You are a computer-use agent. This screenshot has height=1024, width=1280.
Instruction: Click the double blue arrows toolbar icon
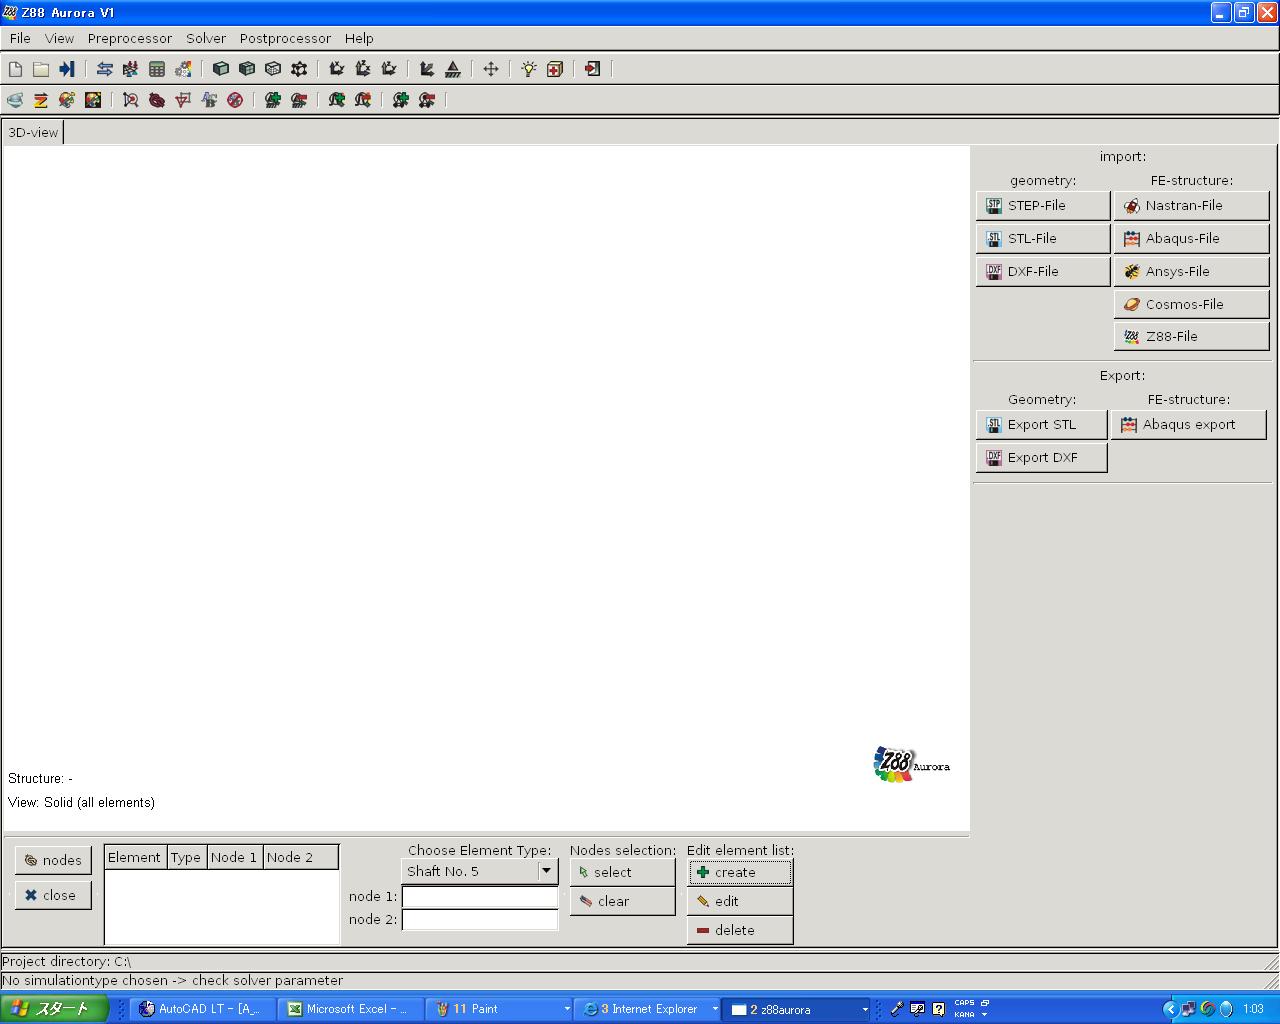tap(105, 69)
